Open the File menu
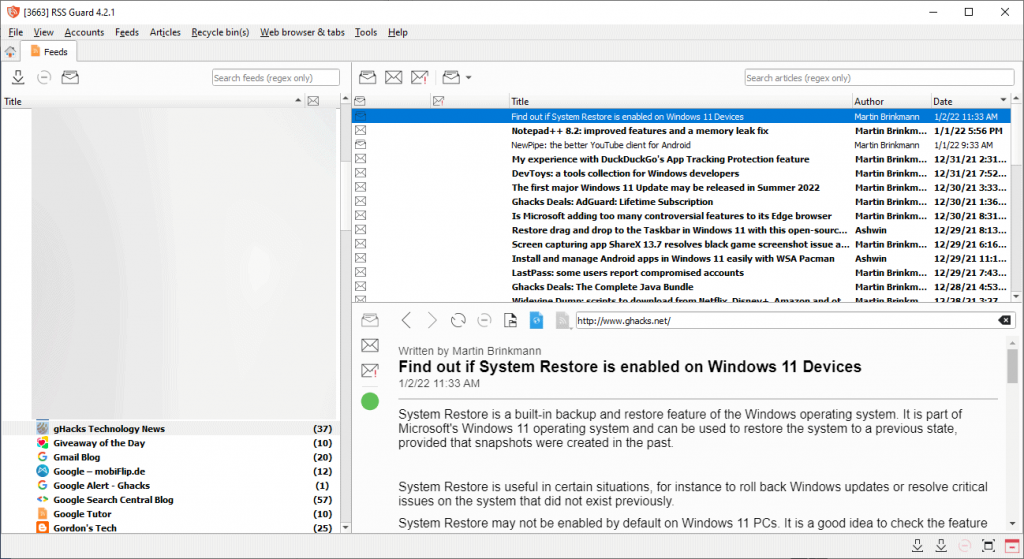Image resolution: width=1024 pixels, height=559 pixels. pyautogui.click(x=16, y=32)
